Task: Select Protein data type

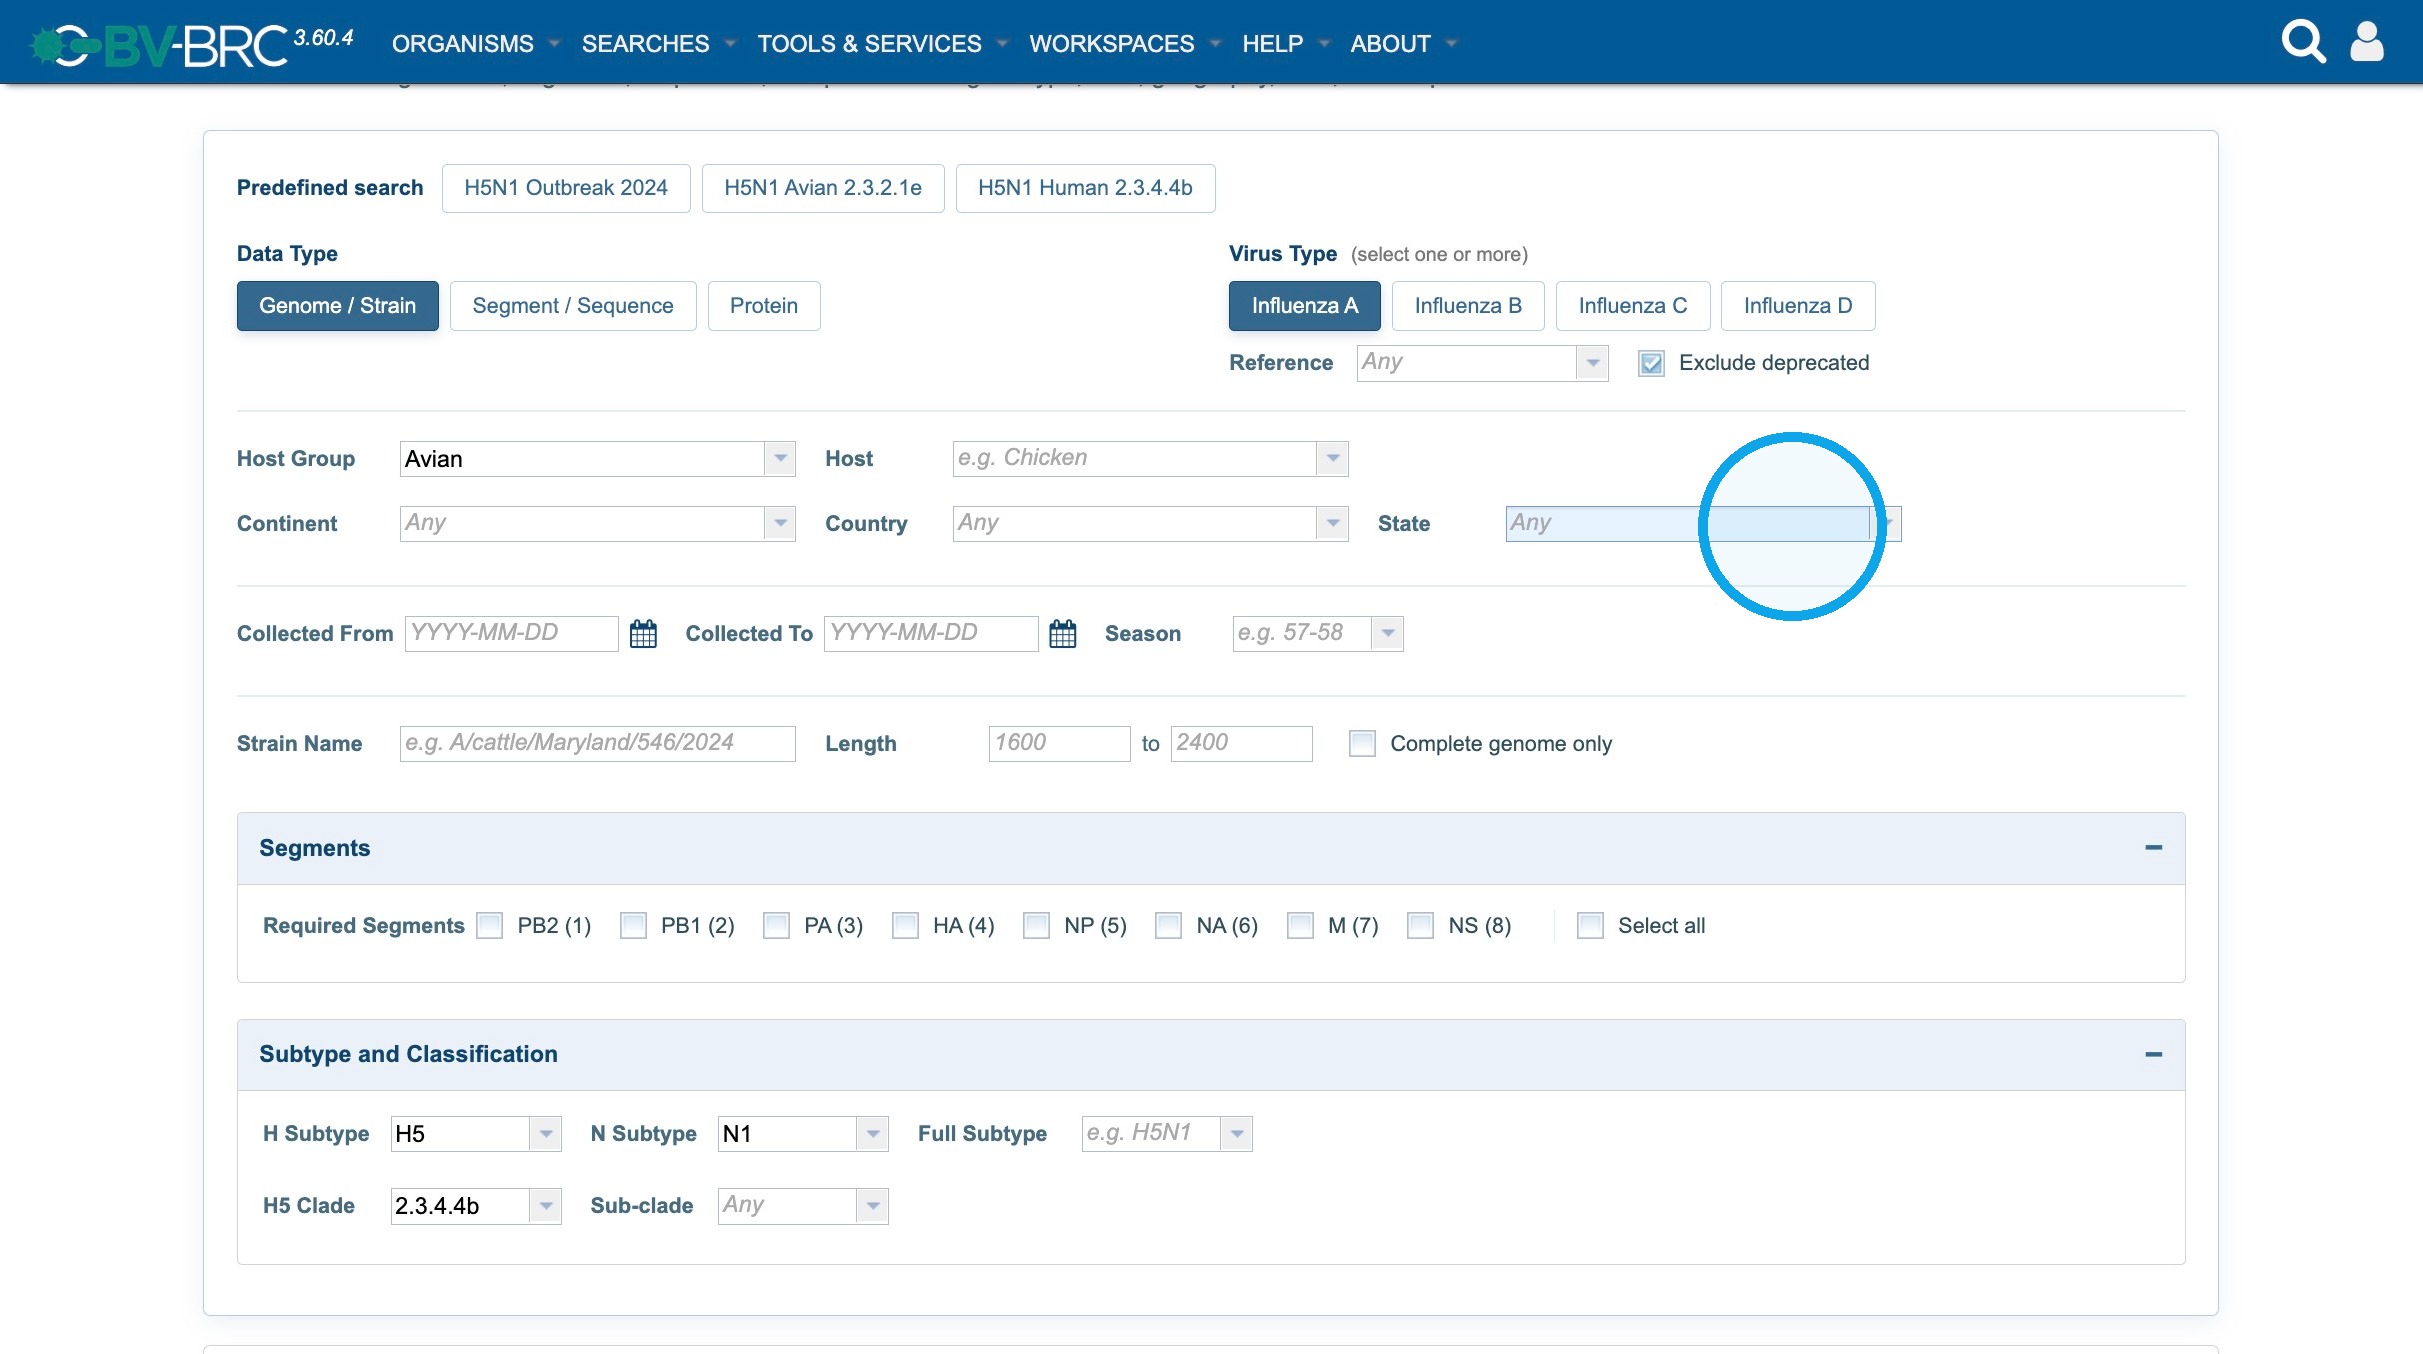Action: (x=764, y=306)
